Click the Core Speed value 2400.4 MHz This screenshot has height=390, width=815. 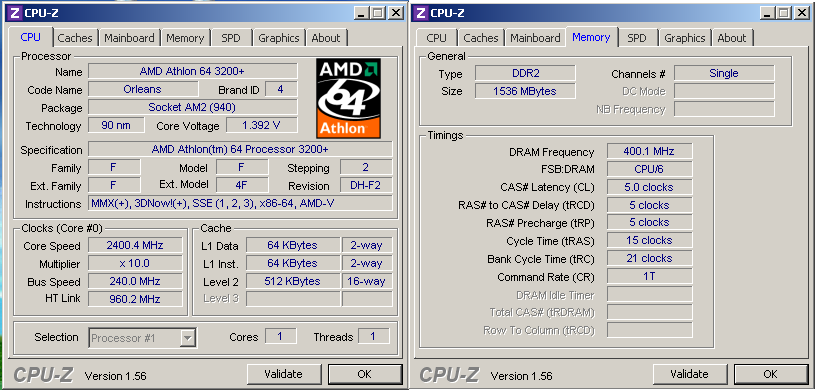(135, 245)
